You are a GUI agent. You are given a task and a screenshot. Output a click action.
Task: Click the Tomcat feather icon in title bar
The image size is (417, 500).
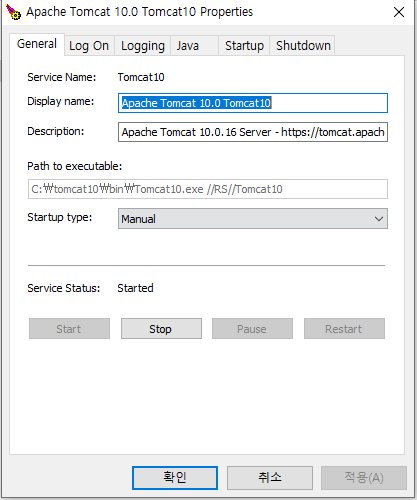click(13, 12)
